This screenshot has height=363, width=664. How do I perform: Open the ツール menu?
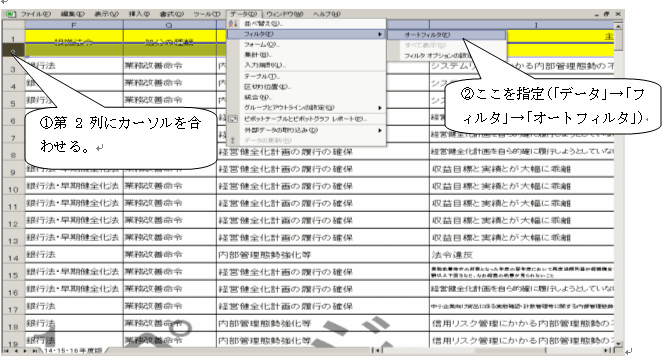(207, 14)
